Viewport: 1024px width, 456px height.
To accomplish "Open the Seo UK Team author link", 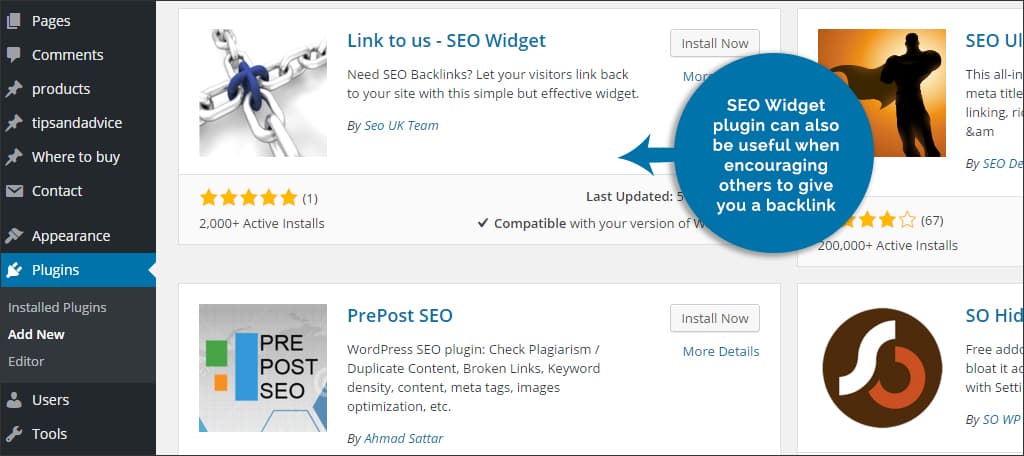I will click(x=399, y=125).
